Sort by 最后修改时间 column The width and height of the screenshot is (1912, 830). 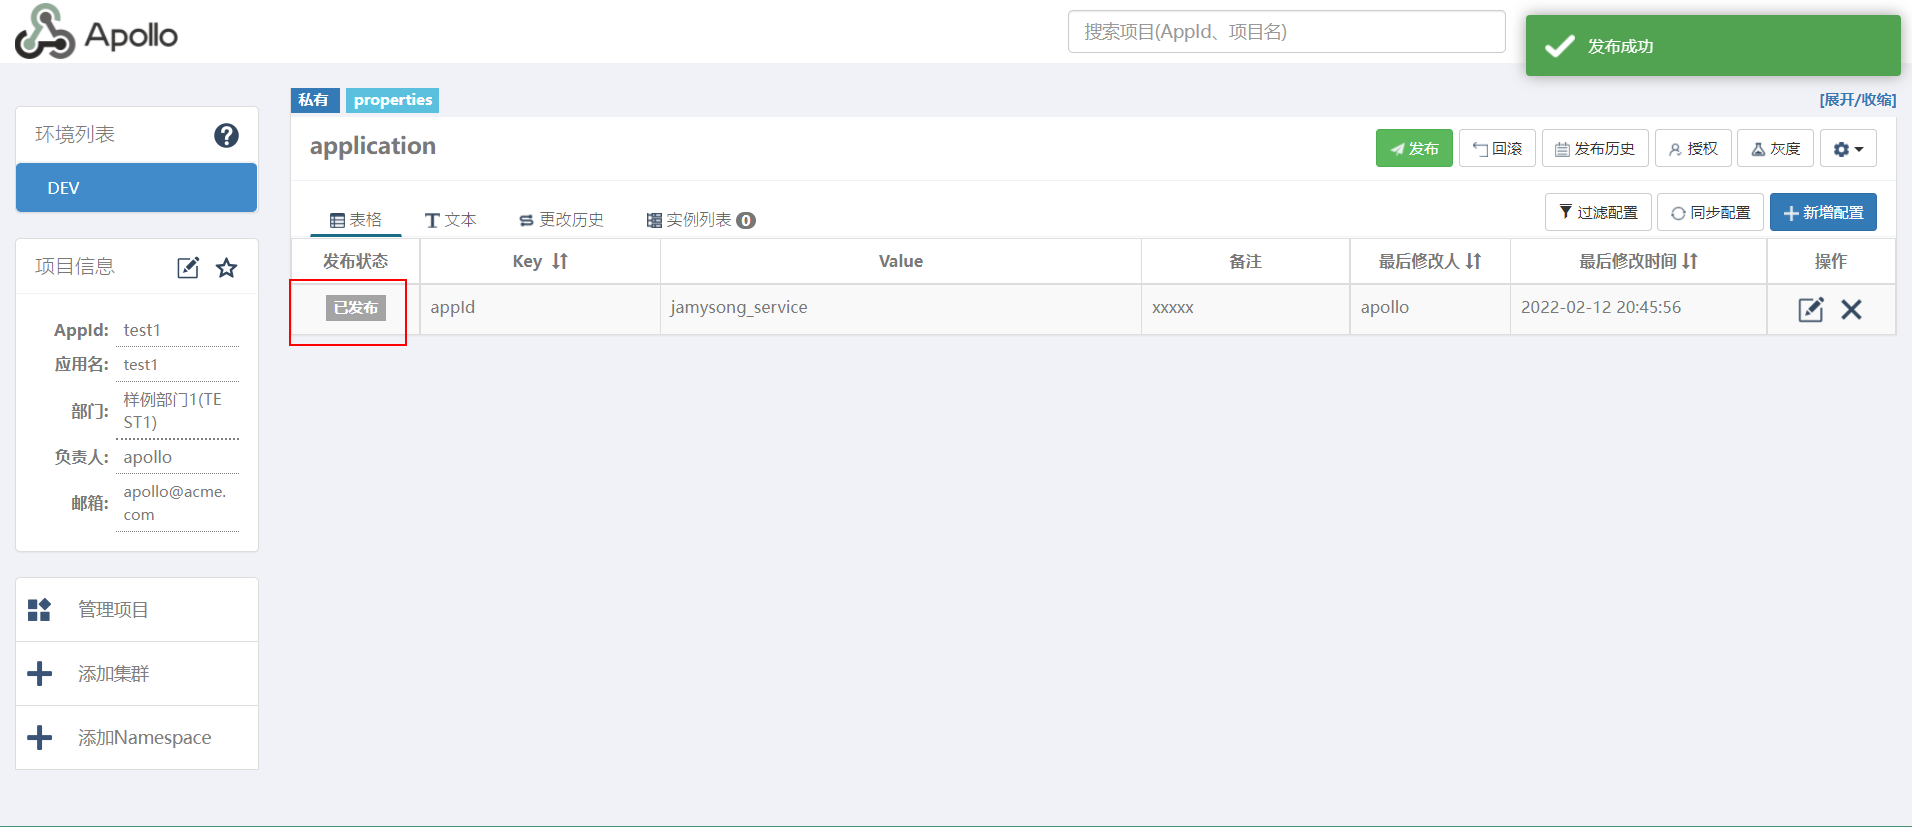(1690, 261)
